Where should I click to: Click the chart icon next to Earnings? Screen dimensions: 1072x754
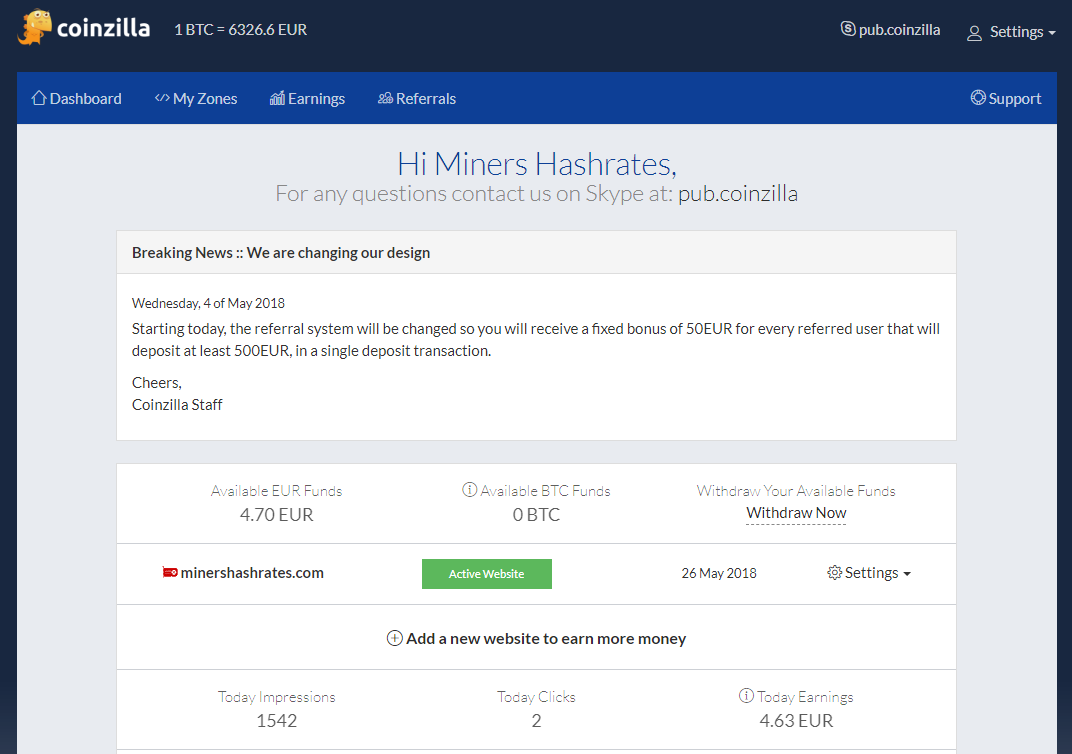click(x=277, y=98)
